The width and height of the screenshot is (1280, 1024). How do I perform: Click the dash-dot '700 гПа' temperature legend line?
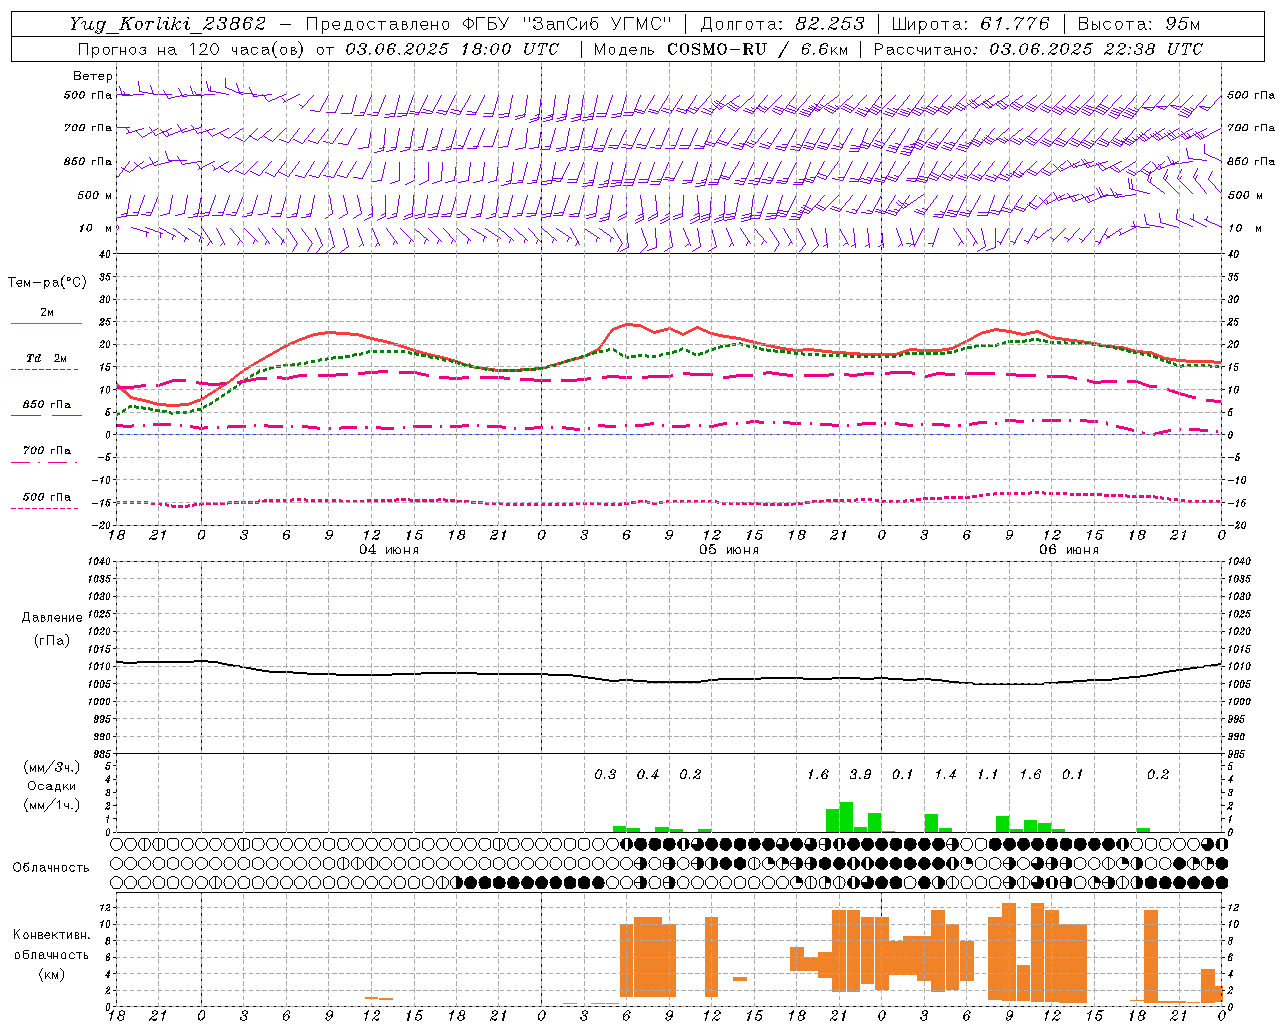pos(44,462)
